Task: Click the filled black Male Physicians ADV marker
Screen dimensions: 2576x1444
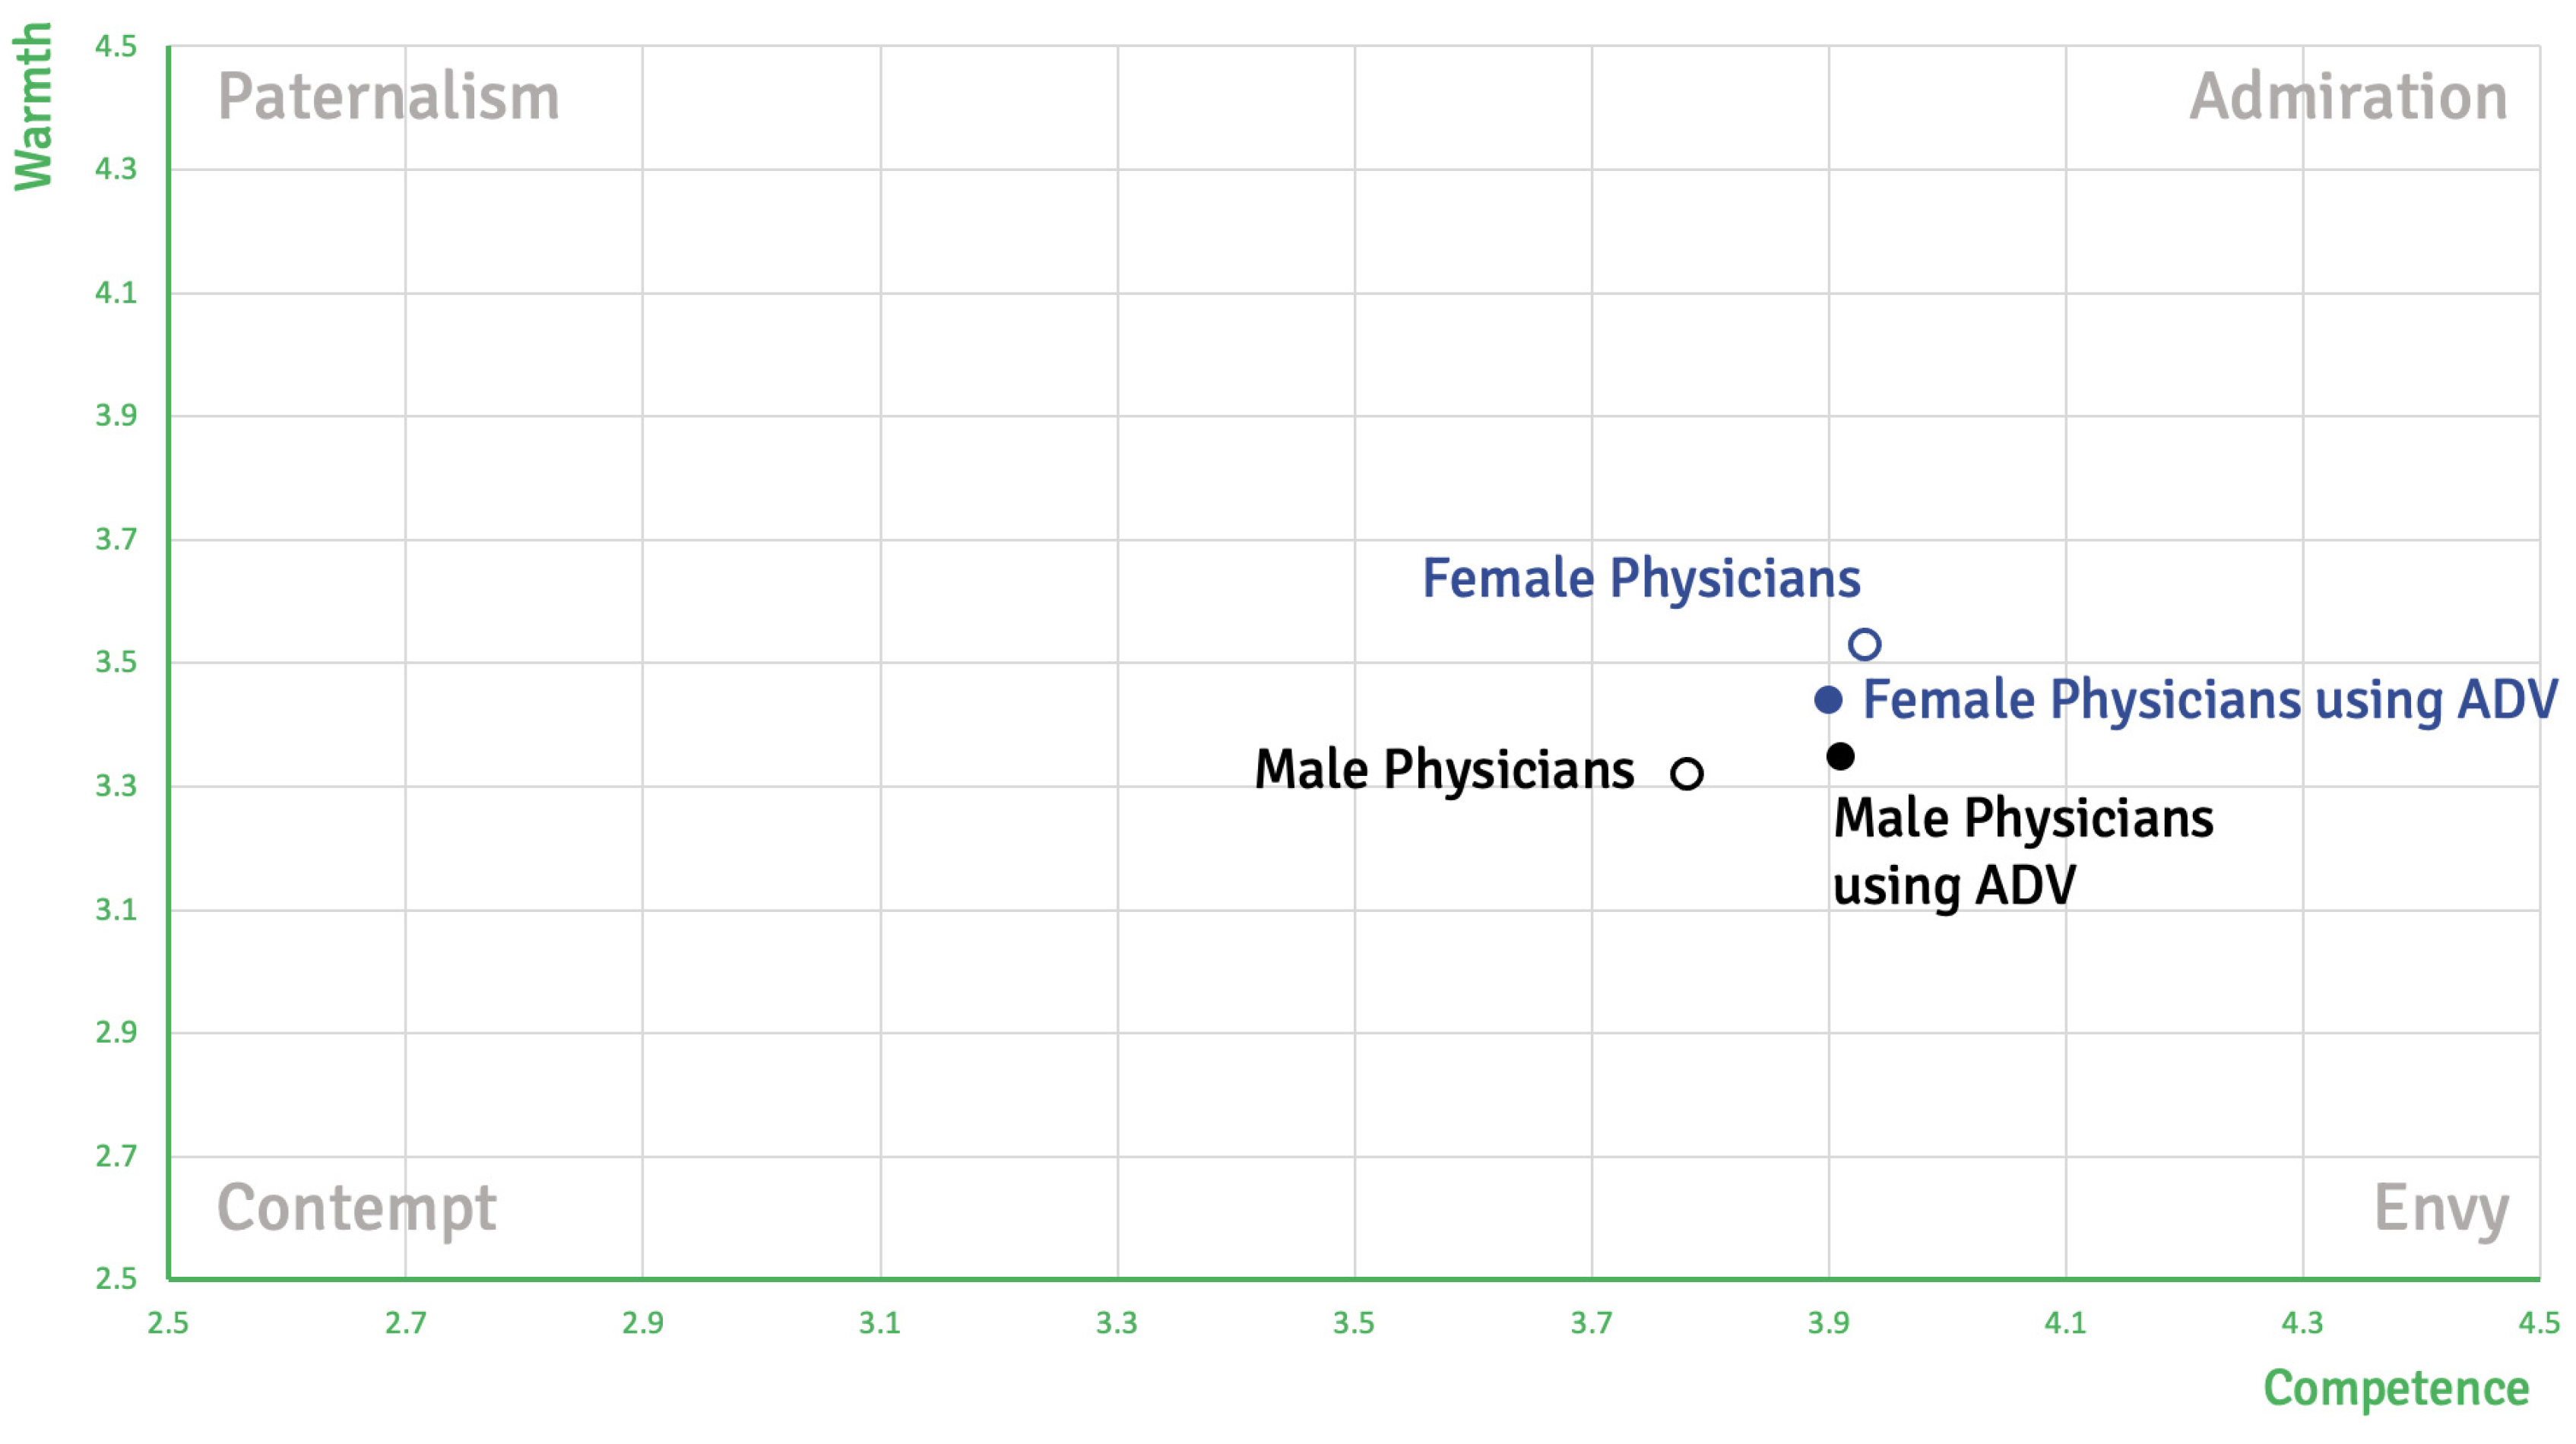Action: (x=1840, y=756)
